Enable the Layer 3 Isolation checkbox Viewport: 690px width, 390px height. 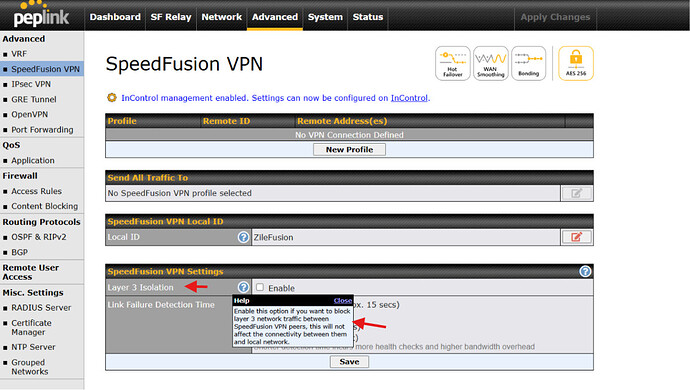(x=260, y=287)
